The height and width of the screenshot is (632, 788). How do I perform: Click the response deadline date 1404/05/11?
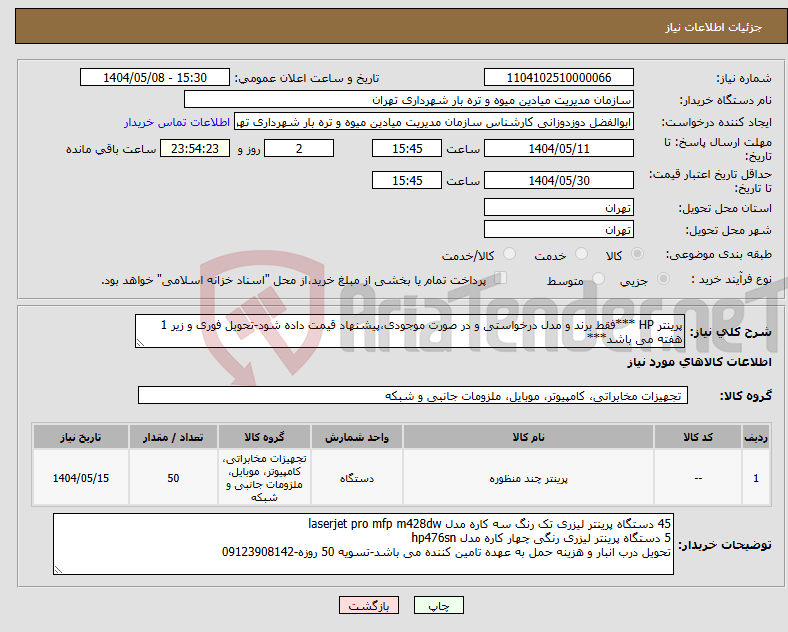pos(558,149)
